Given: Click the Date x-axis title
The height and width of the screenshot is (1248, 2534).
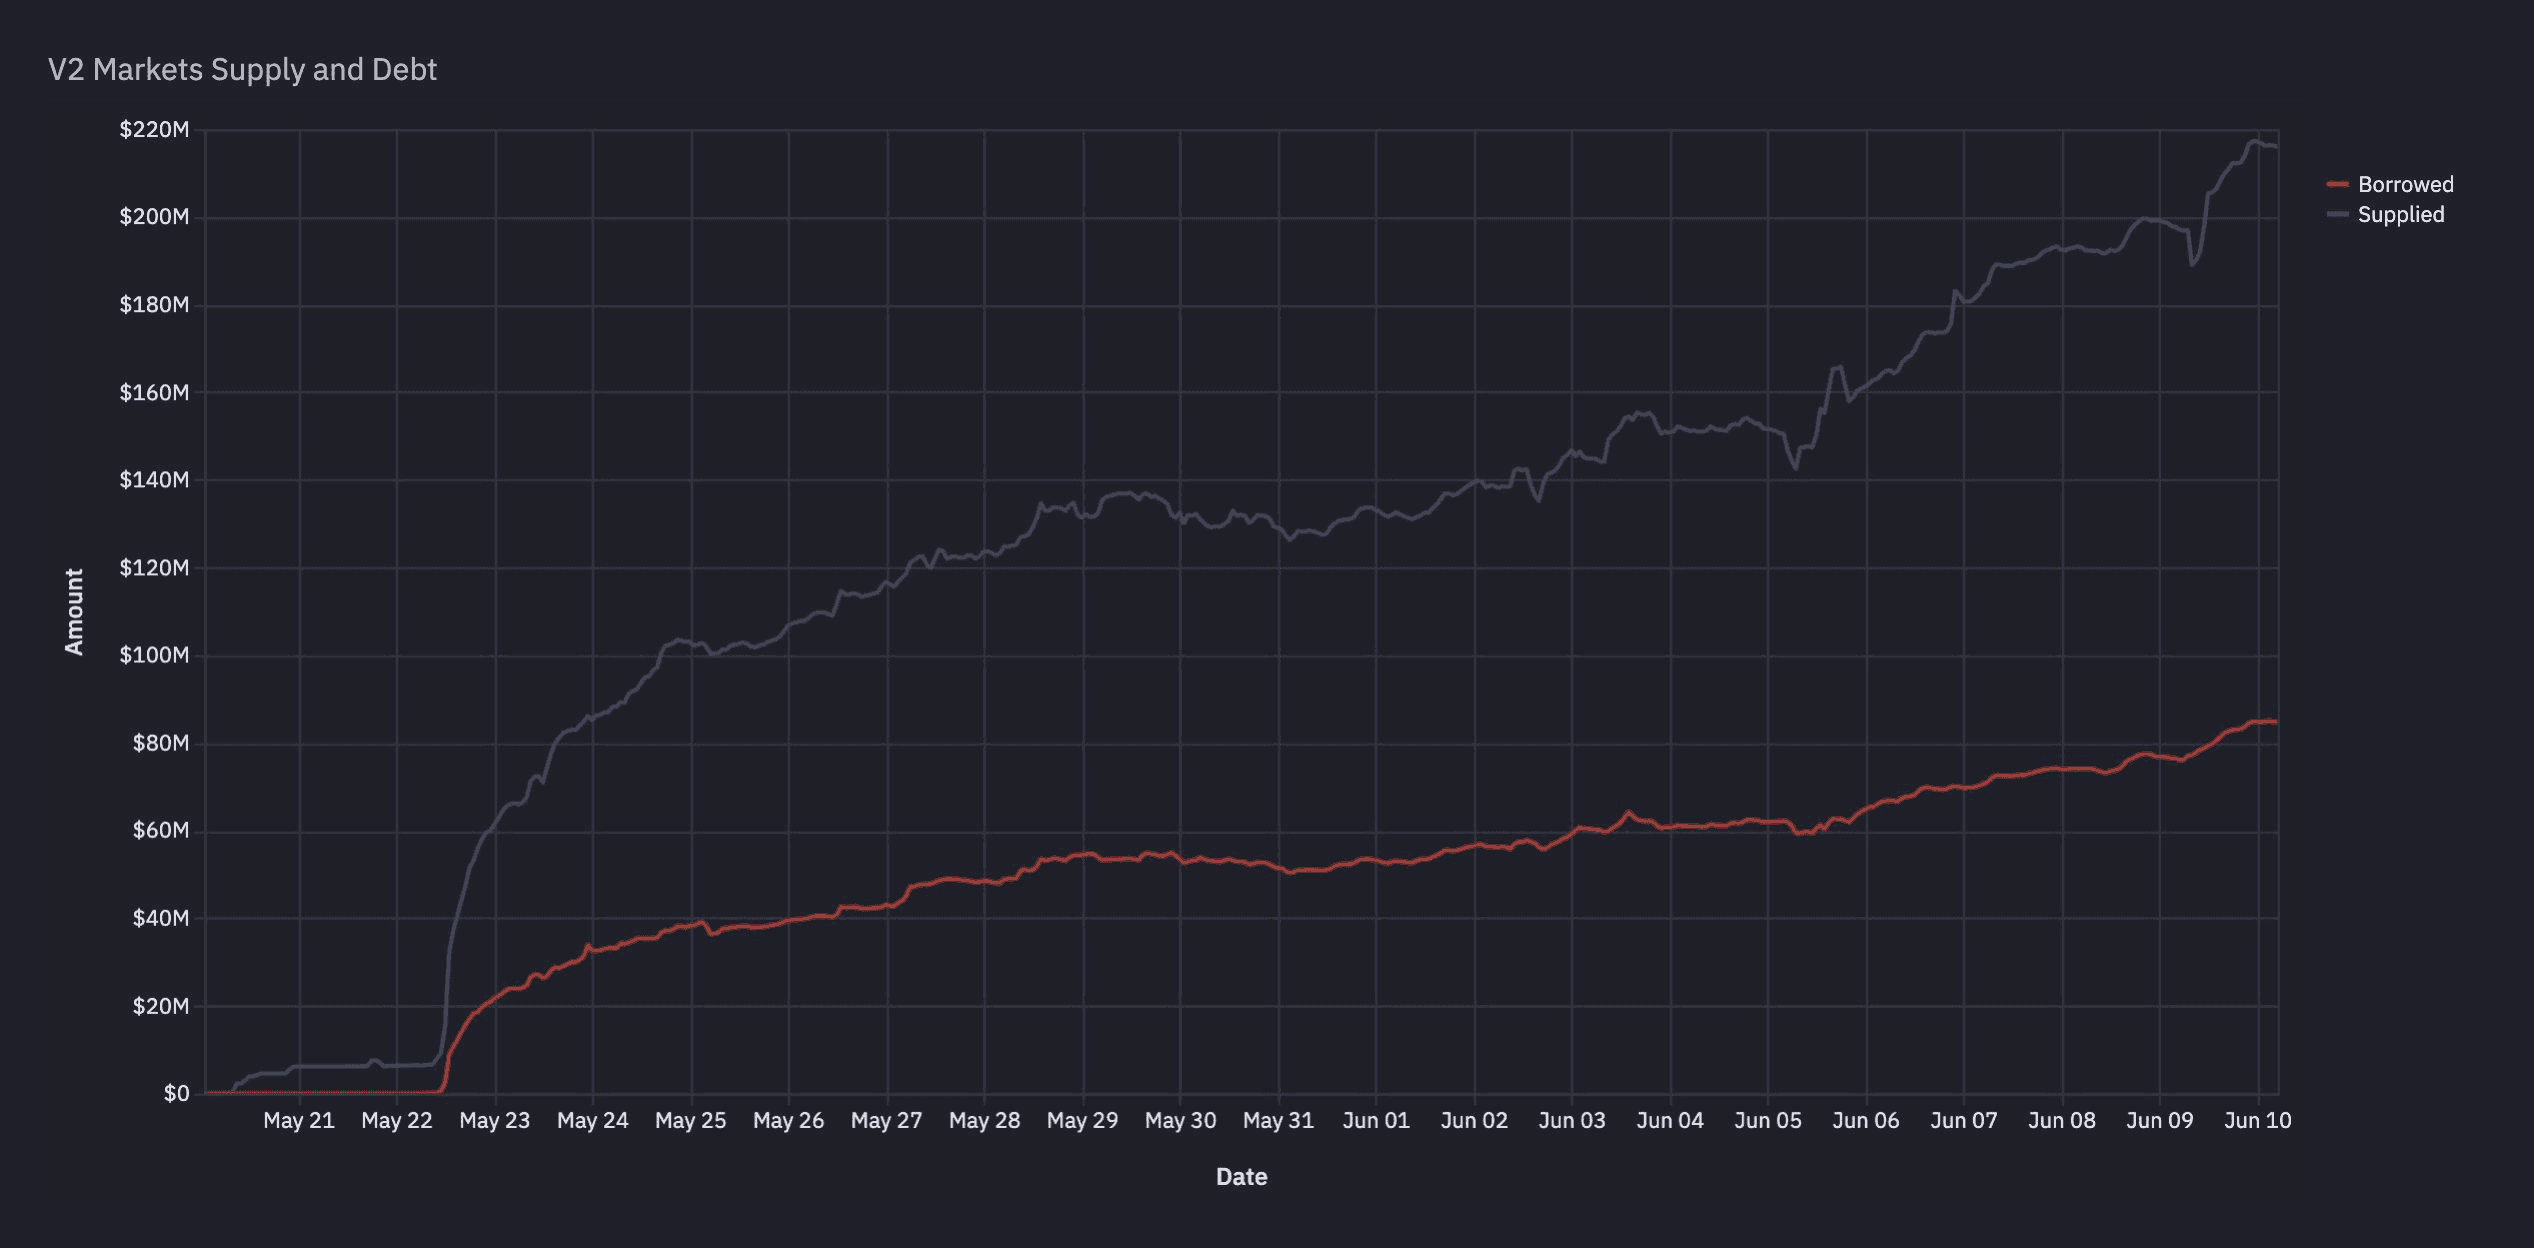Looking at the screenshot, I should coord(1241,1176).
